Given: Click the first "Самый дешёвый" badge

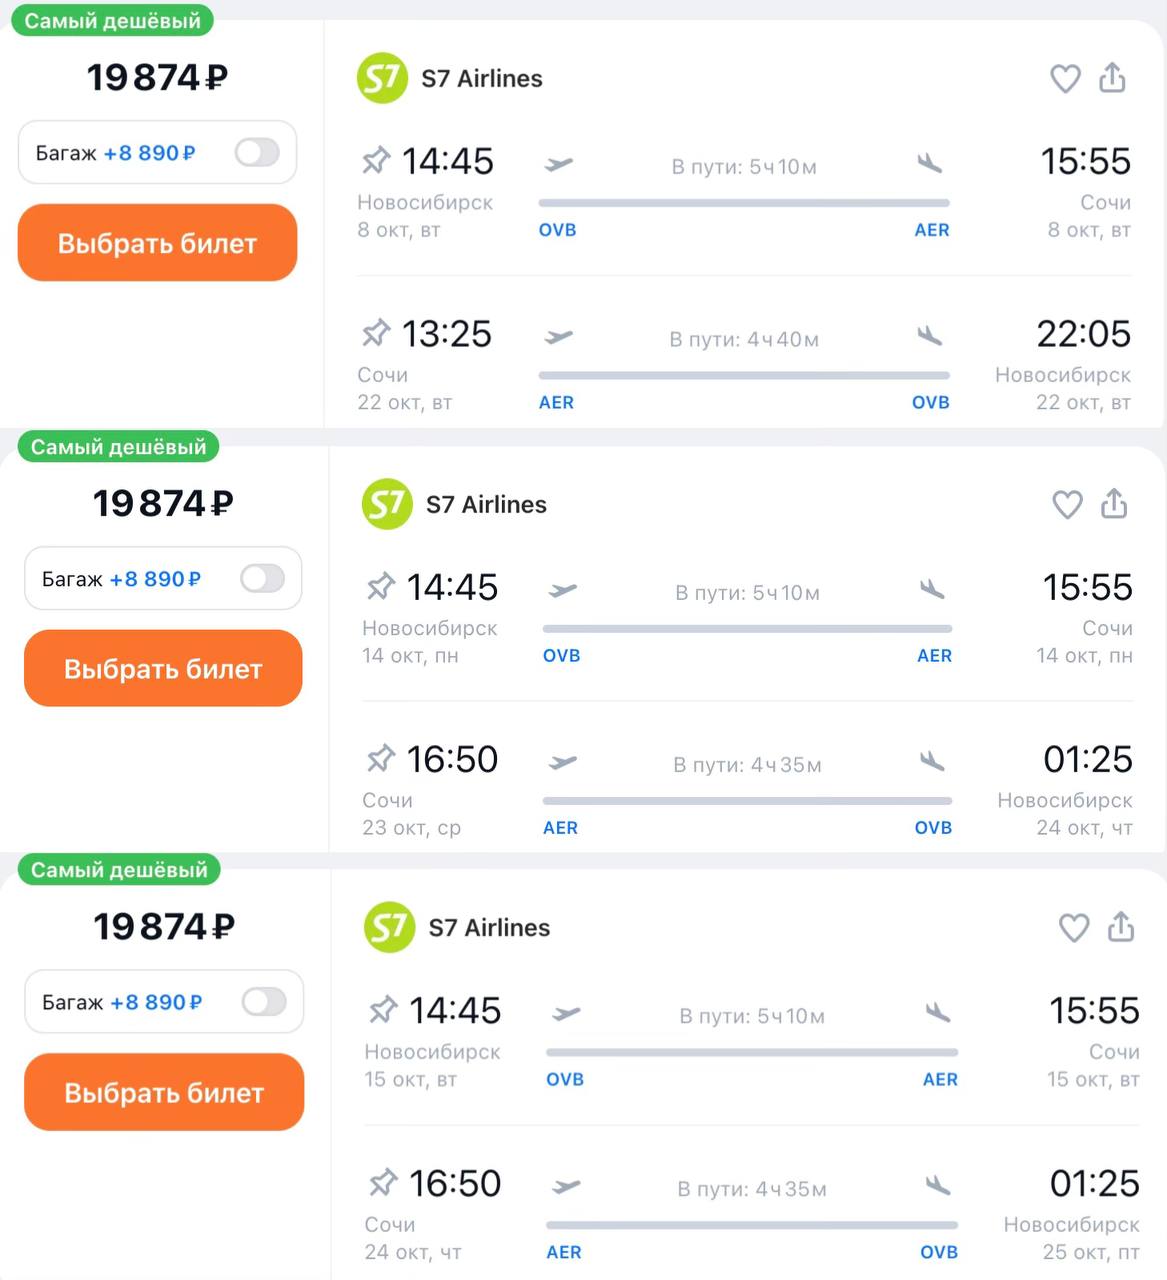Looking at the screenshot, I should (x=112, y=21).
